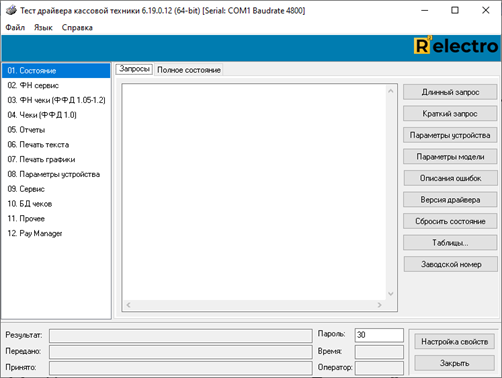Click the Передано field

[x=181, y=352]
